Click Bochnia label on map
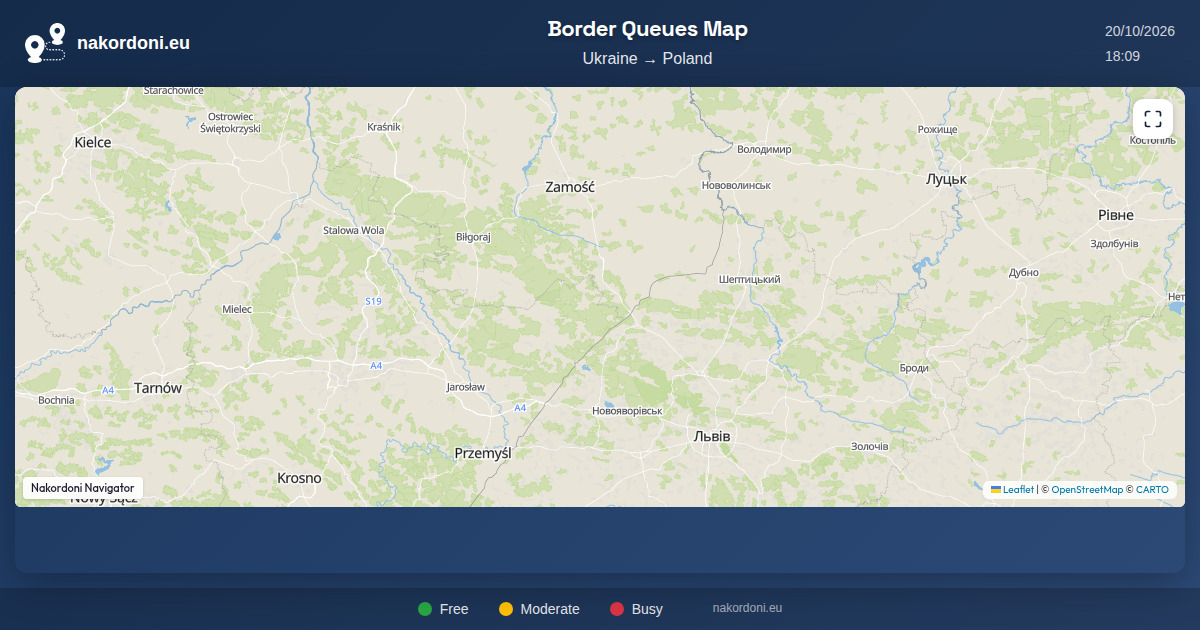1200x630 pixels. [56, 400]
